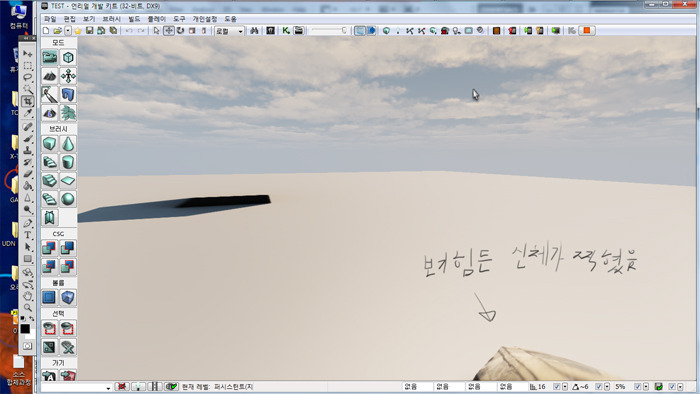Viewport: 700px width, 394px height.
Task: Open drag grid size dropdown beside 16
Action: [x=565, y=387]
